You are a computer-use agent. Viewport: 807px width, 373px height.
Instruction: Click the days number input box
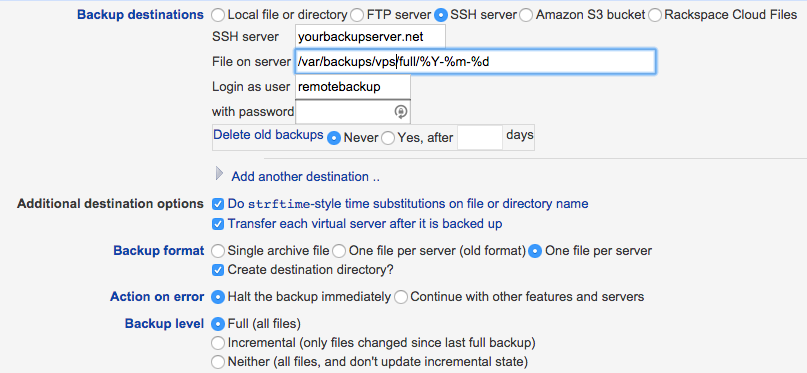[x=480, y=137]
